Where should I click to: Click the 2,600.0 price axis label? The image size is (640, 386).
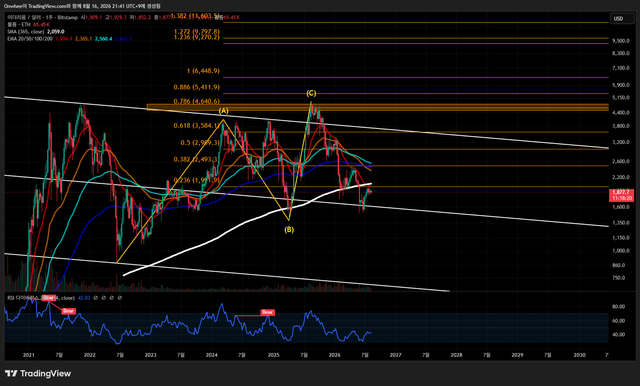[x=621, y=162]
